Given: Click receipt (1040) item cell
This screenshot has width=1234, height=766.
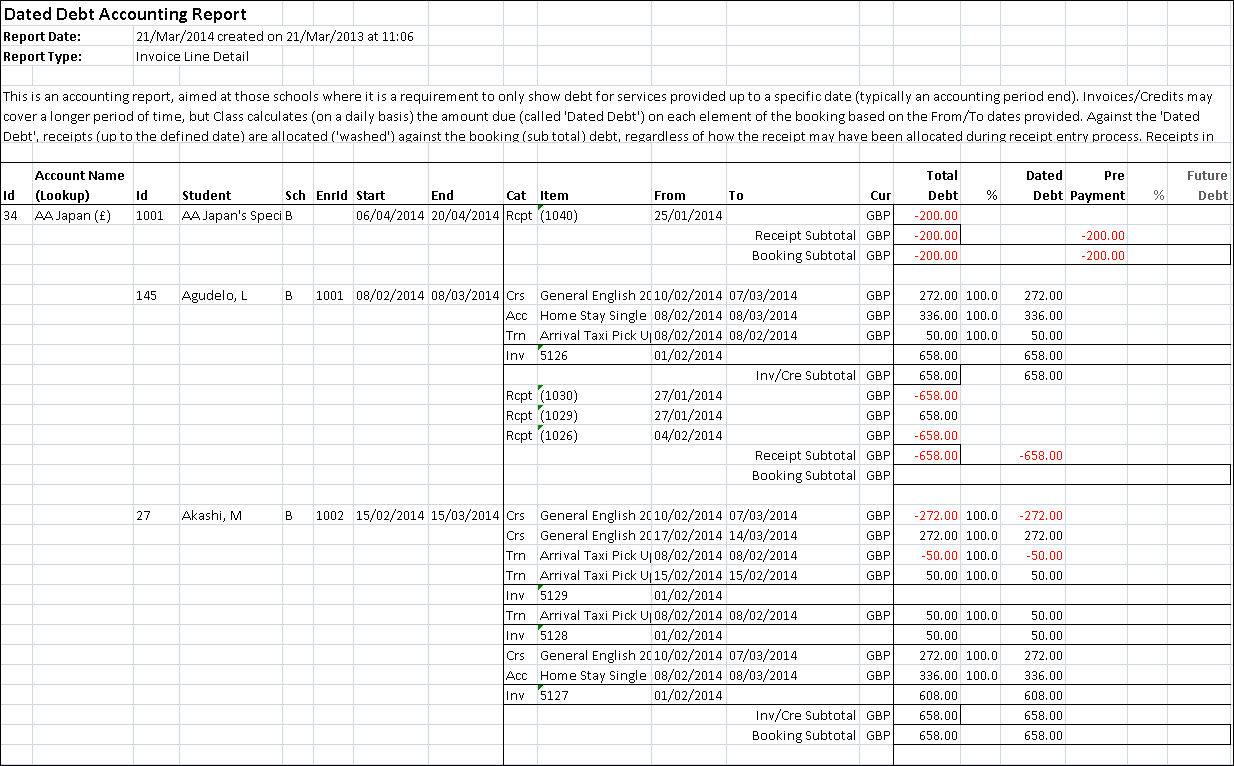Looking at the screenshot, I should click(558, 216).
